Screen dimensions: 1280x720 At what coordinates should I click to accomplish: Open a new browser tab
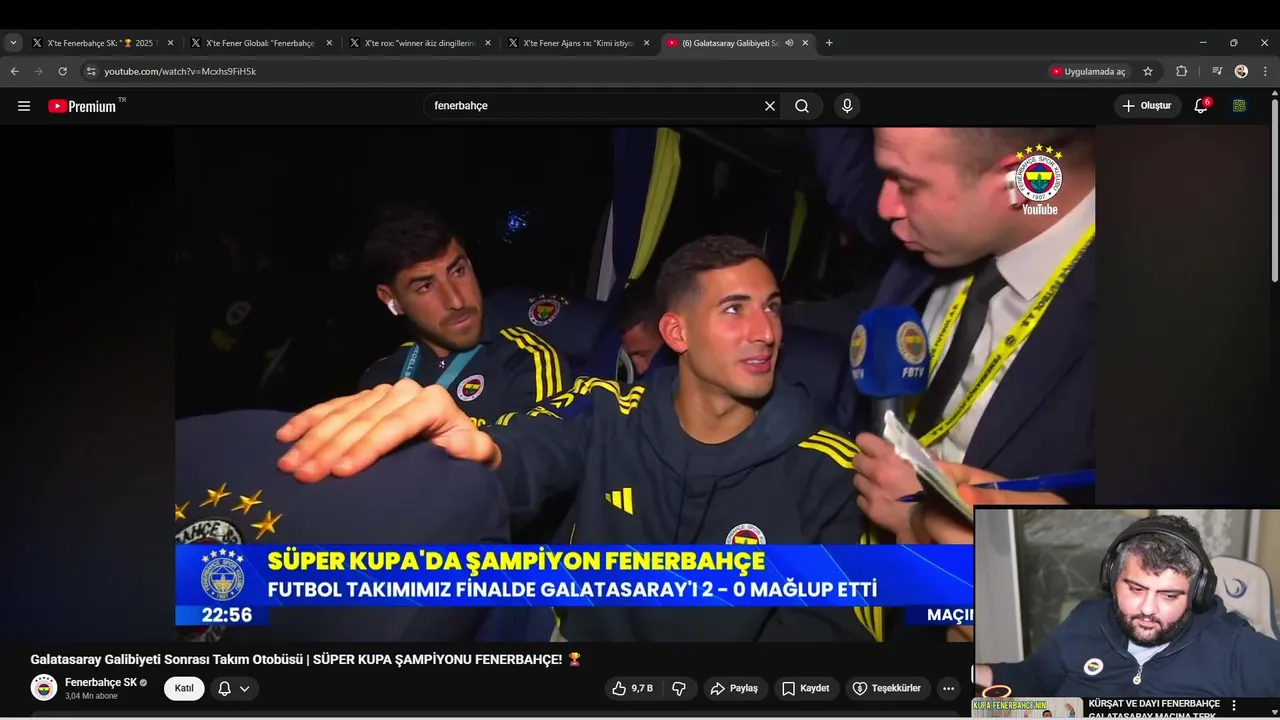(829, 43)
